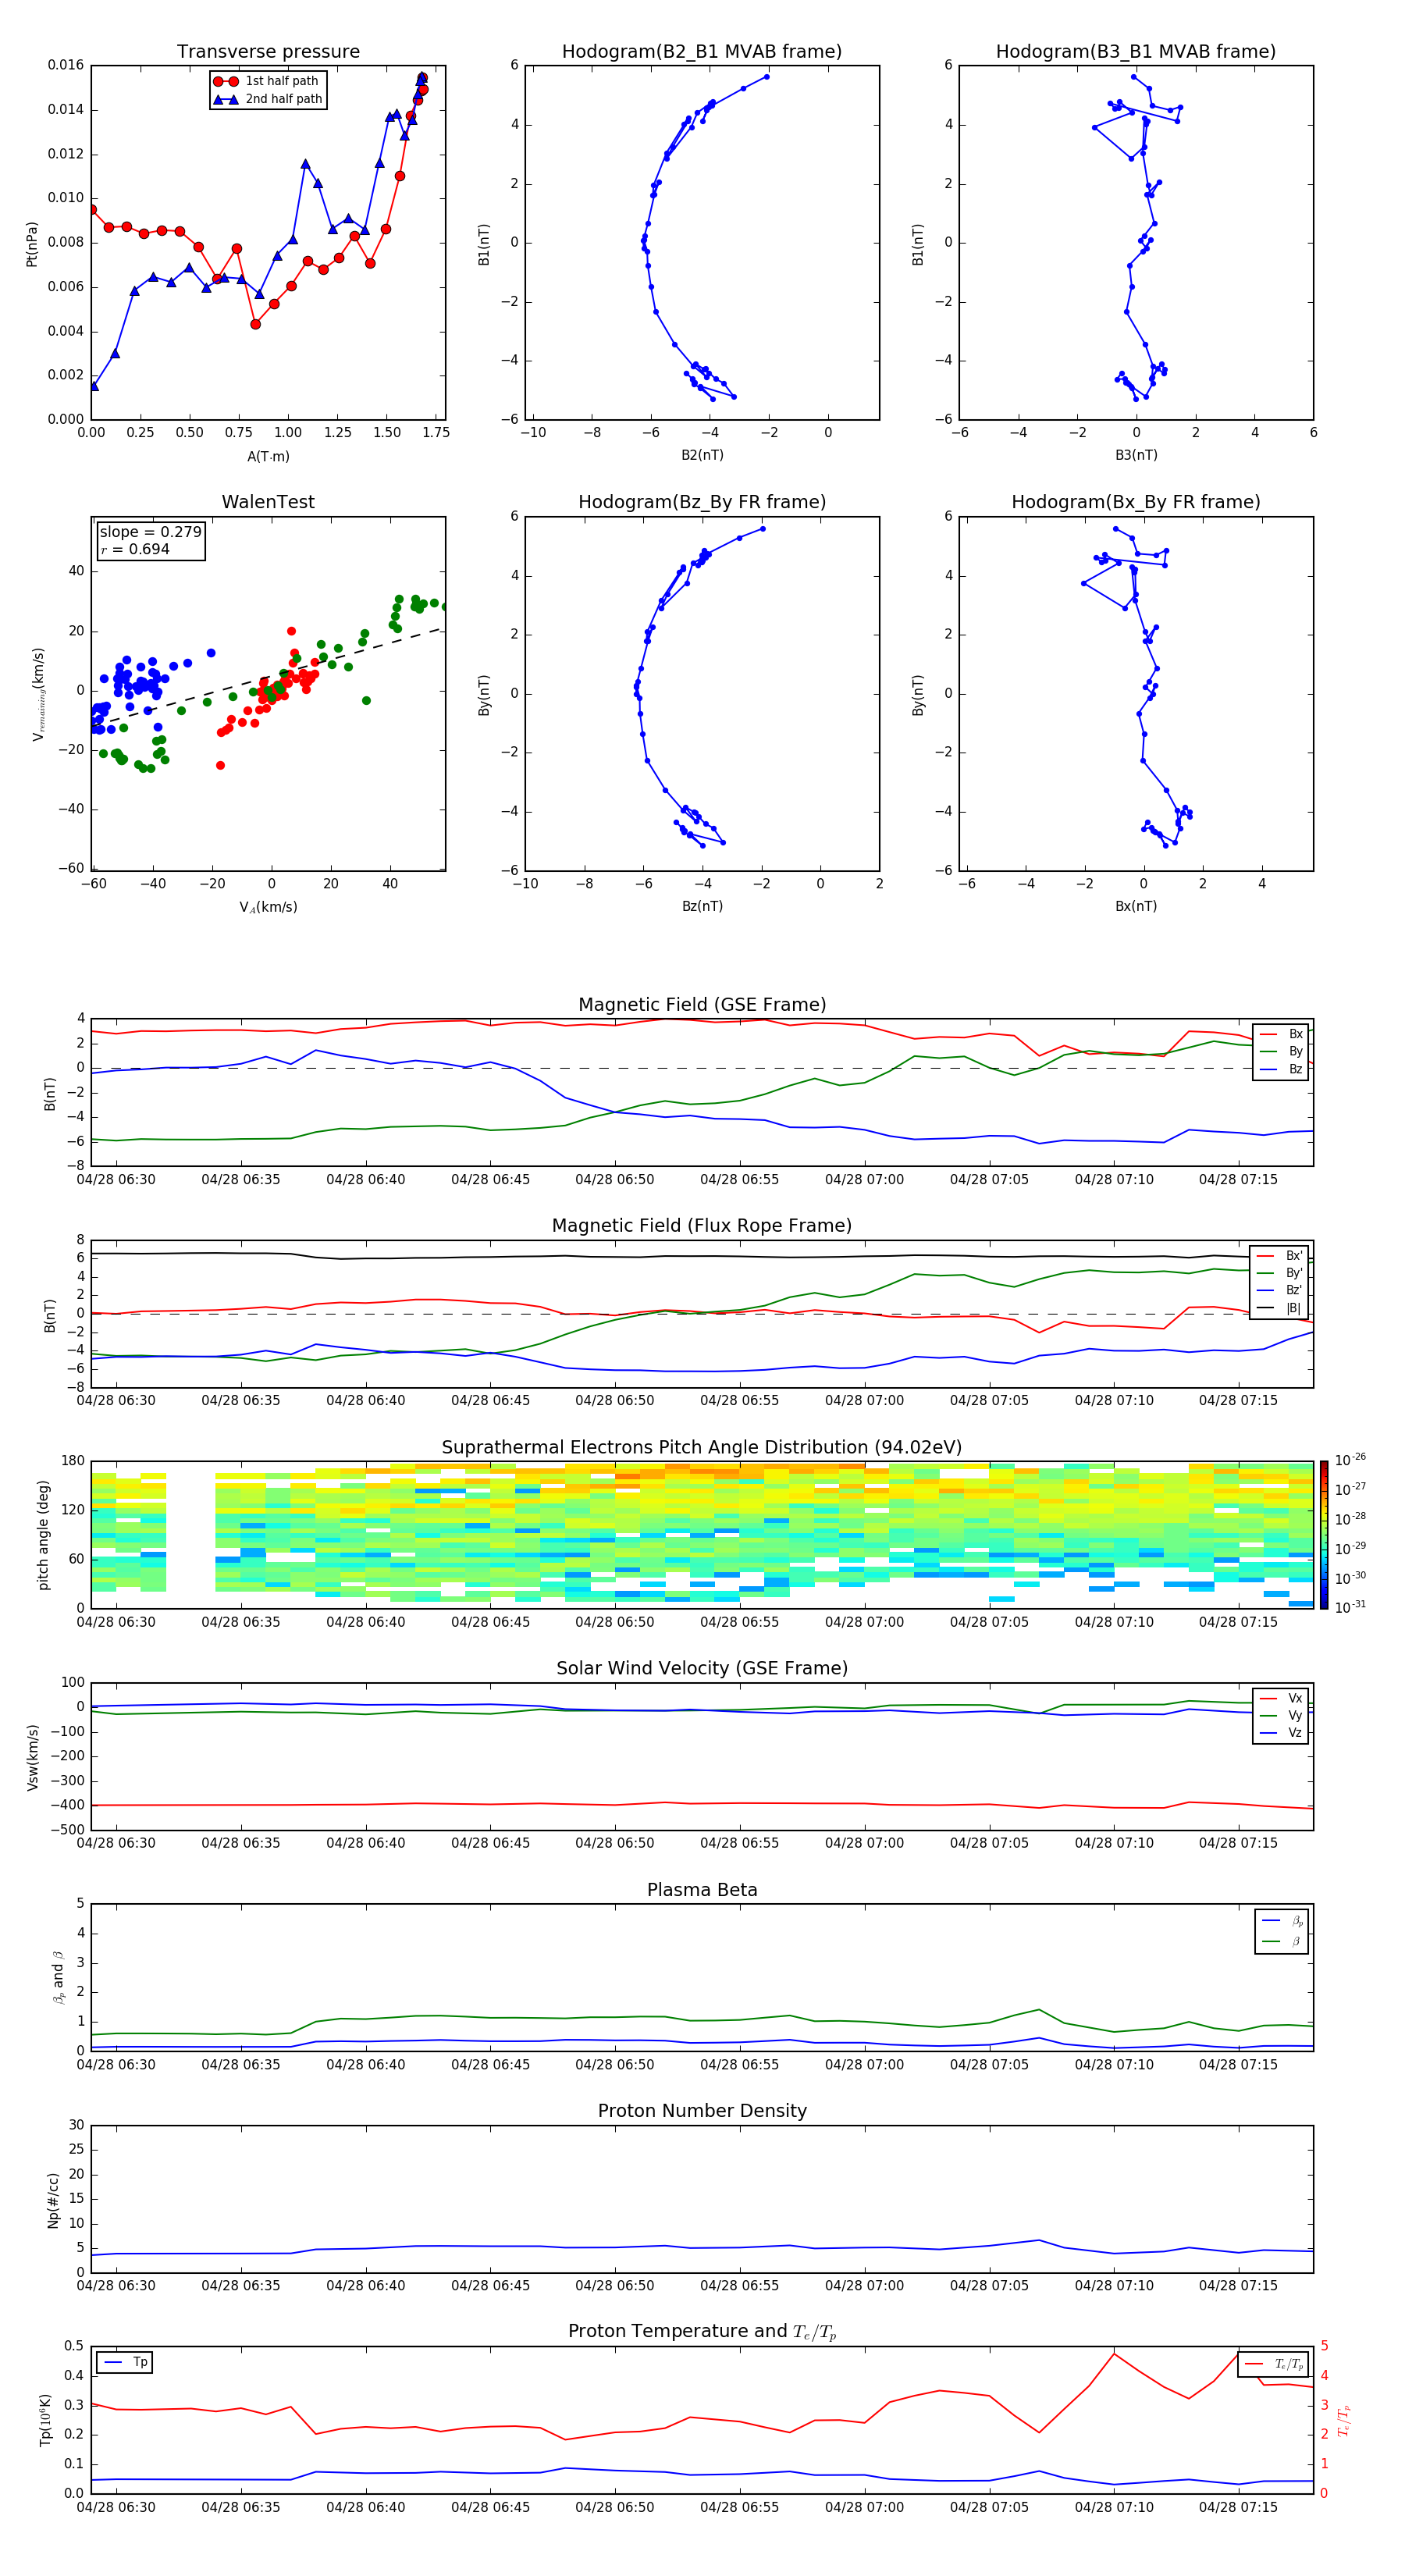Click the 'Transverse pressure' plot title
This screenshot has width=1405, height=2576.
click(x=268, y=52)
